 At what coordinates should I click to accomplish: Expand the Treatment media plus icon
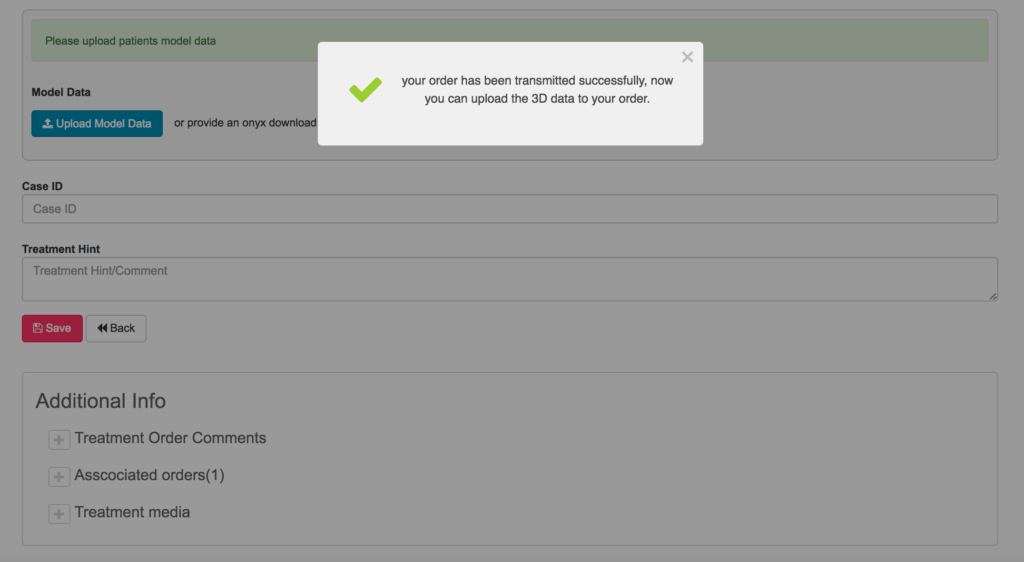(x=59, y=514)
